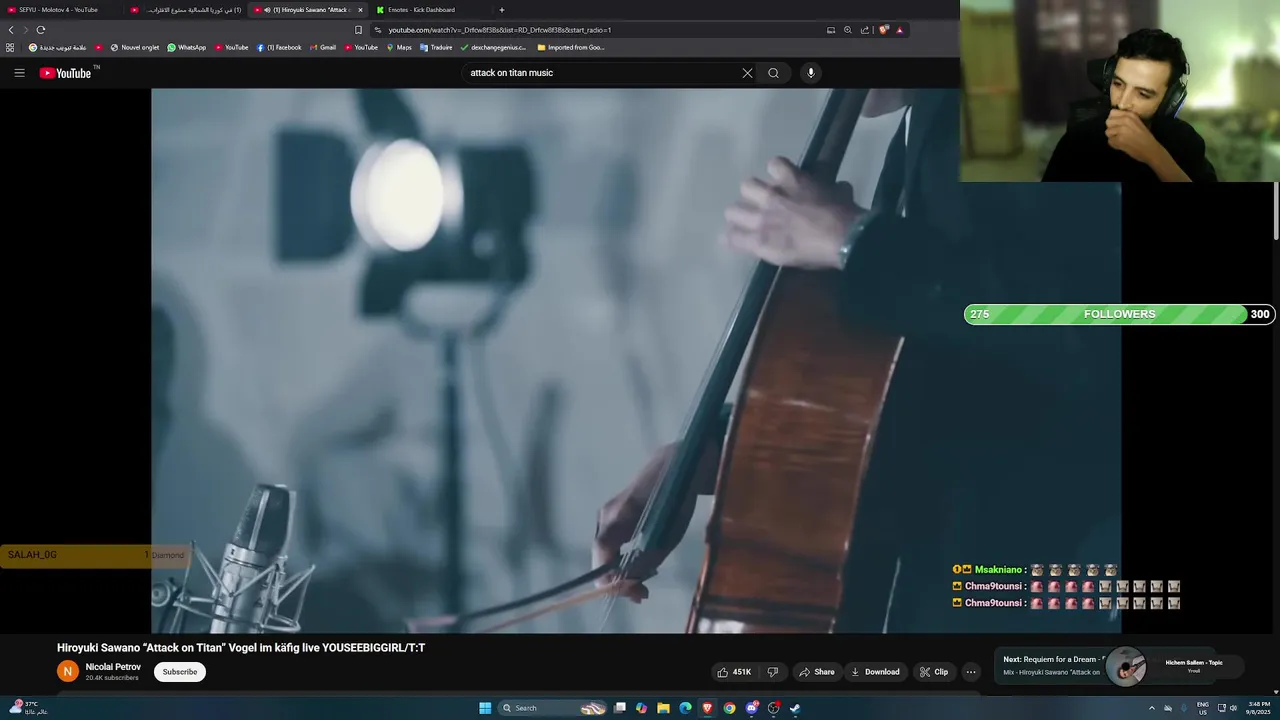The image size is (1280, 720).
Task: Download the video
Action: [875, 672]
